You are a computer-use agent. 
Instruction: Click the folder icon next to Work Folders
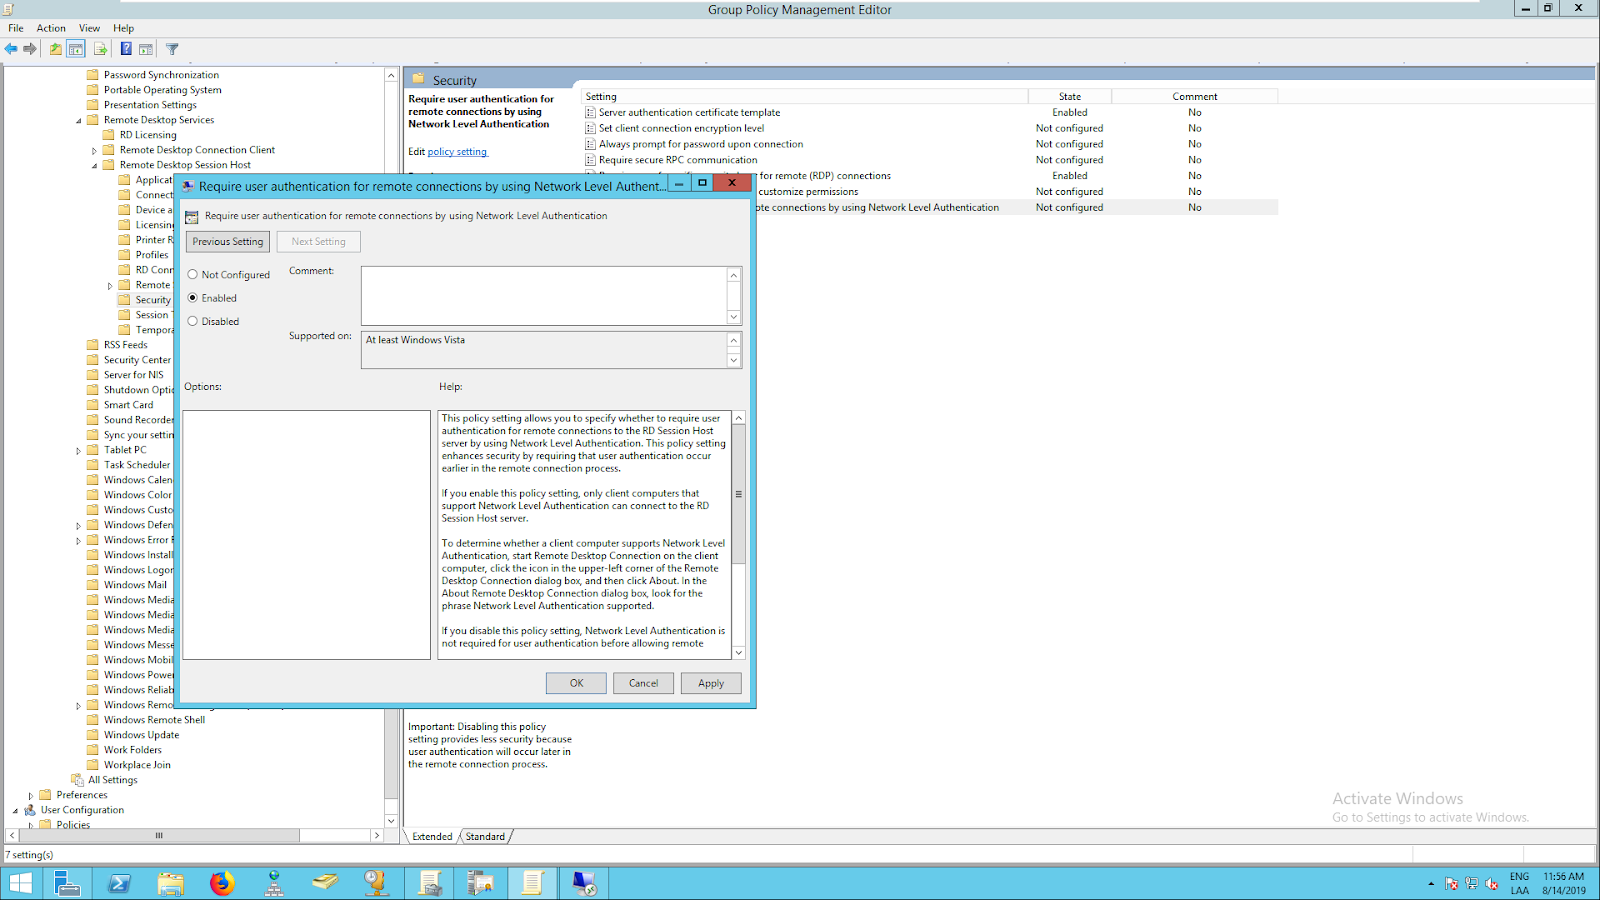(x=93, y=750)
